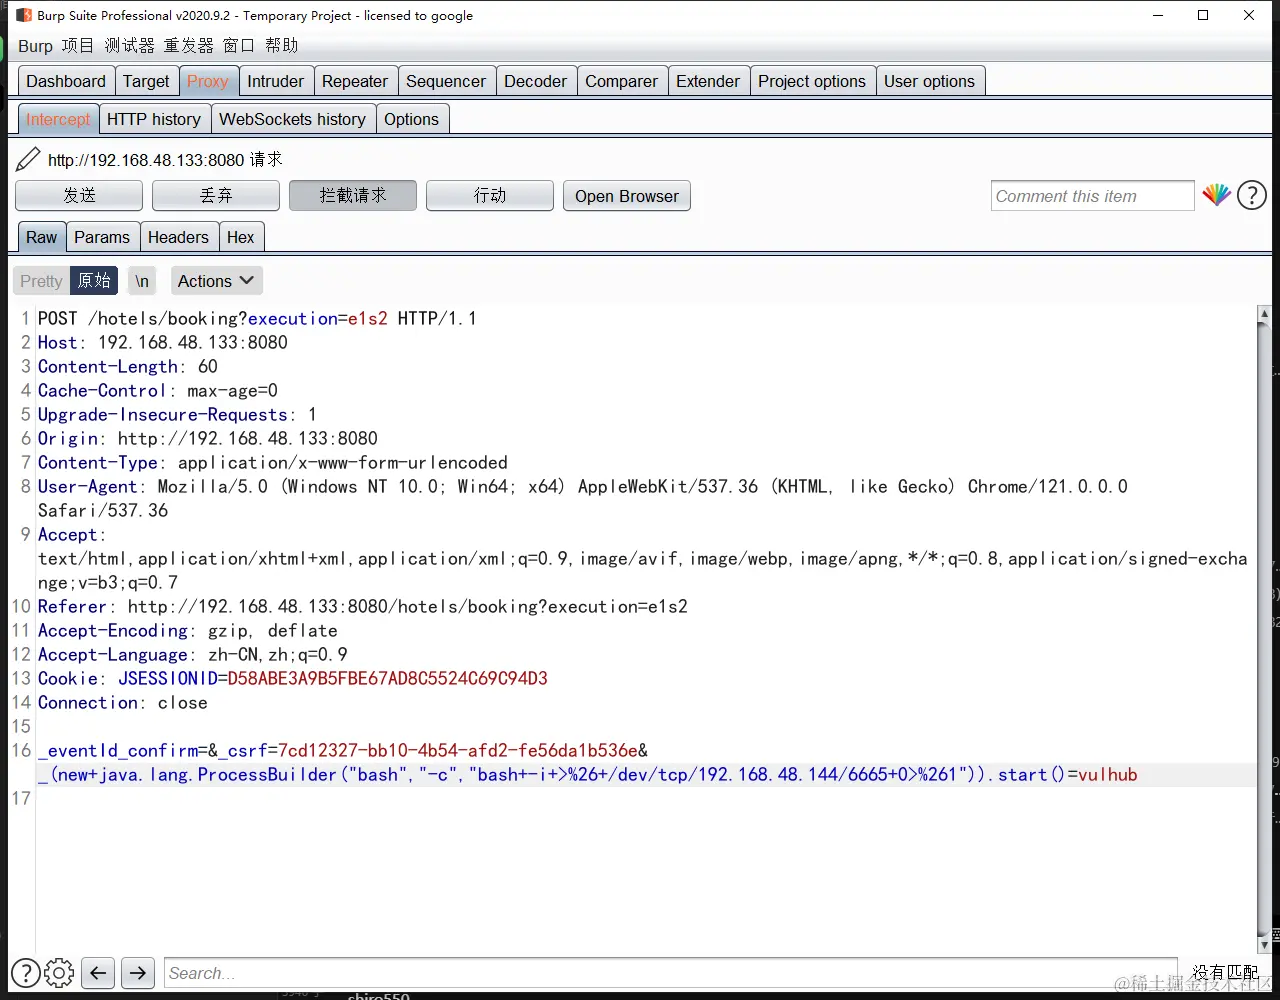Click the Connection: close header line

point(123,702)
